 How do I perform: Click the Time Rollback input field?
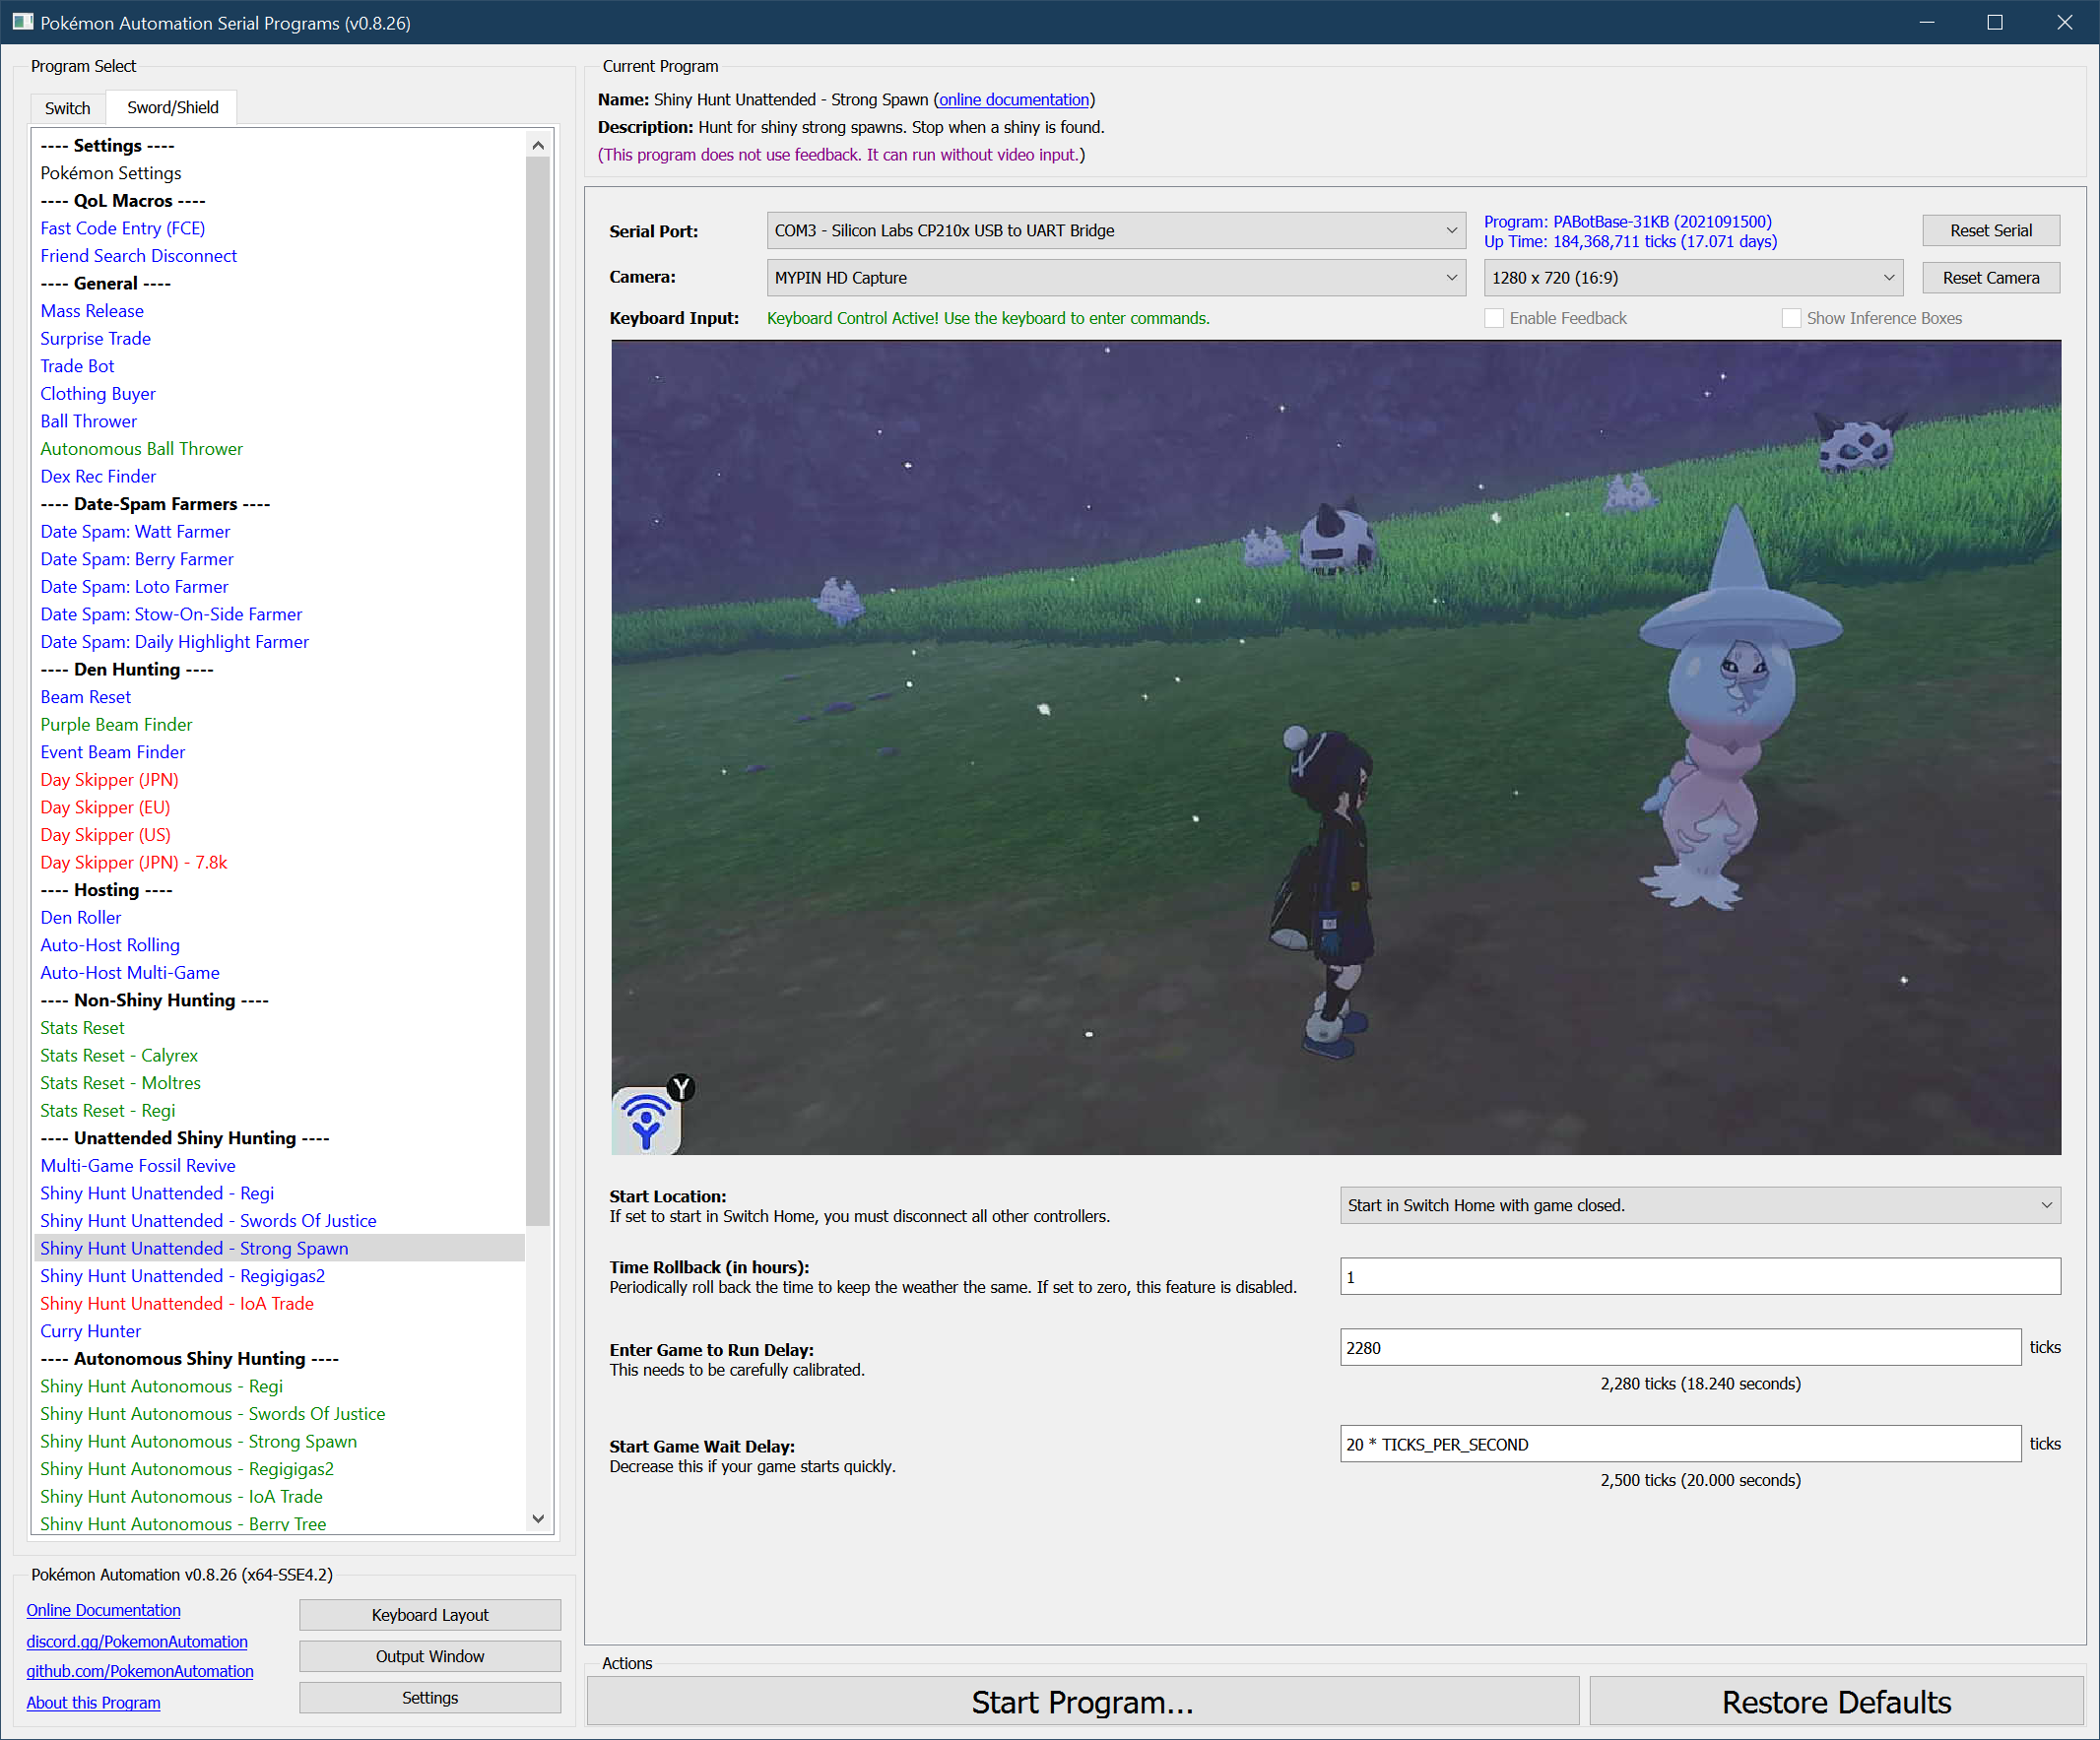point(1699,1277)
